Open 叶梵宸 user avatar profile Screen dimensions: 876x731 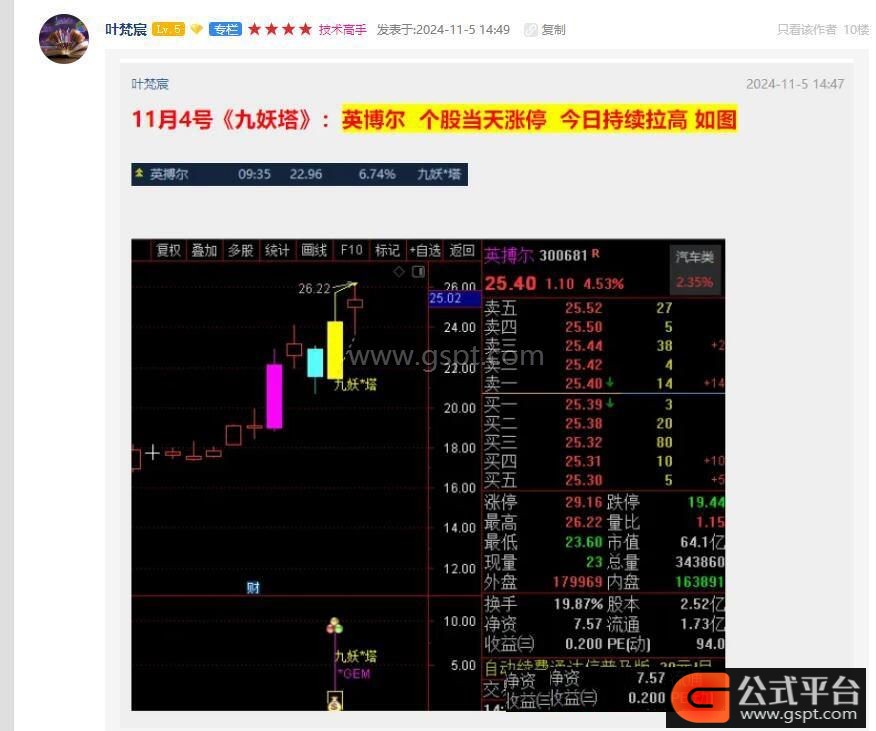pyautogui.click(x=64, y=39)
